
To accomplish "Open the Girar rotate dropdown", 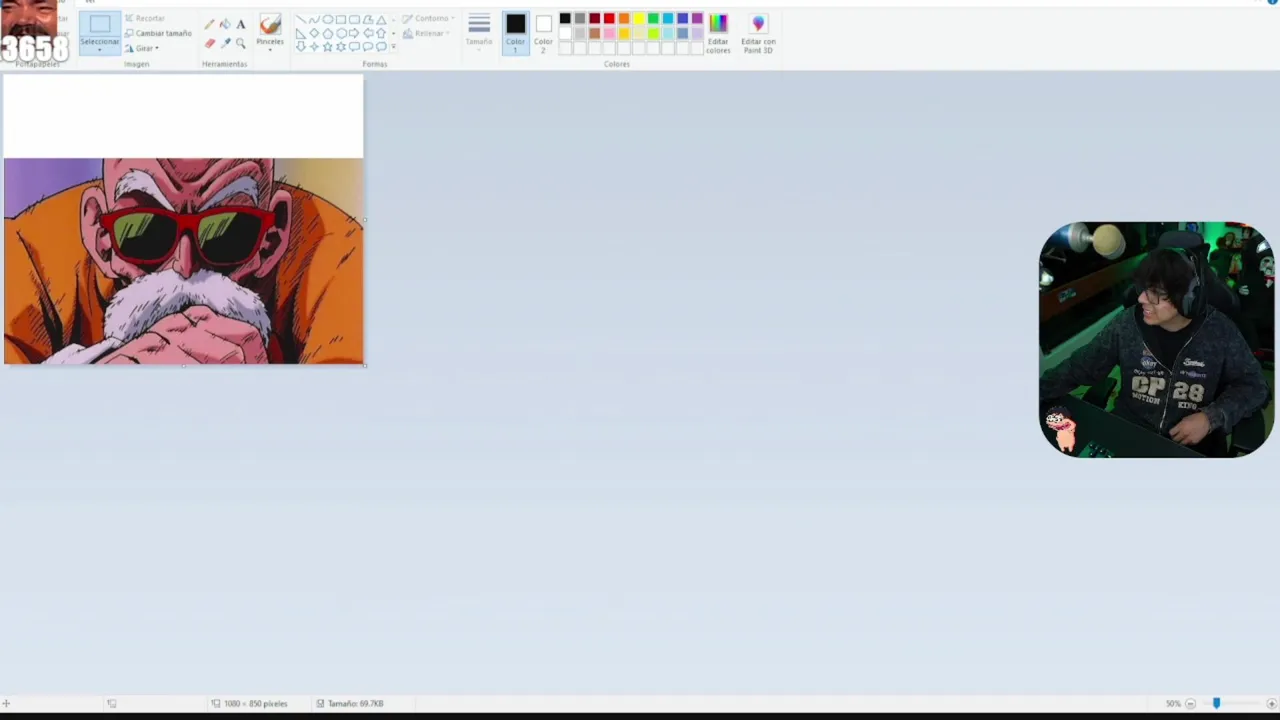I will (142, 48).
